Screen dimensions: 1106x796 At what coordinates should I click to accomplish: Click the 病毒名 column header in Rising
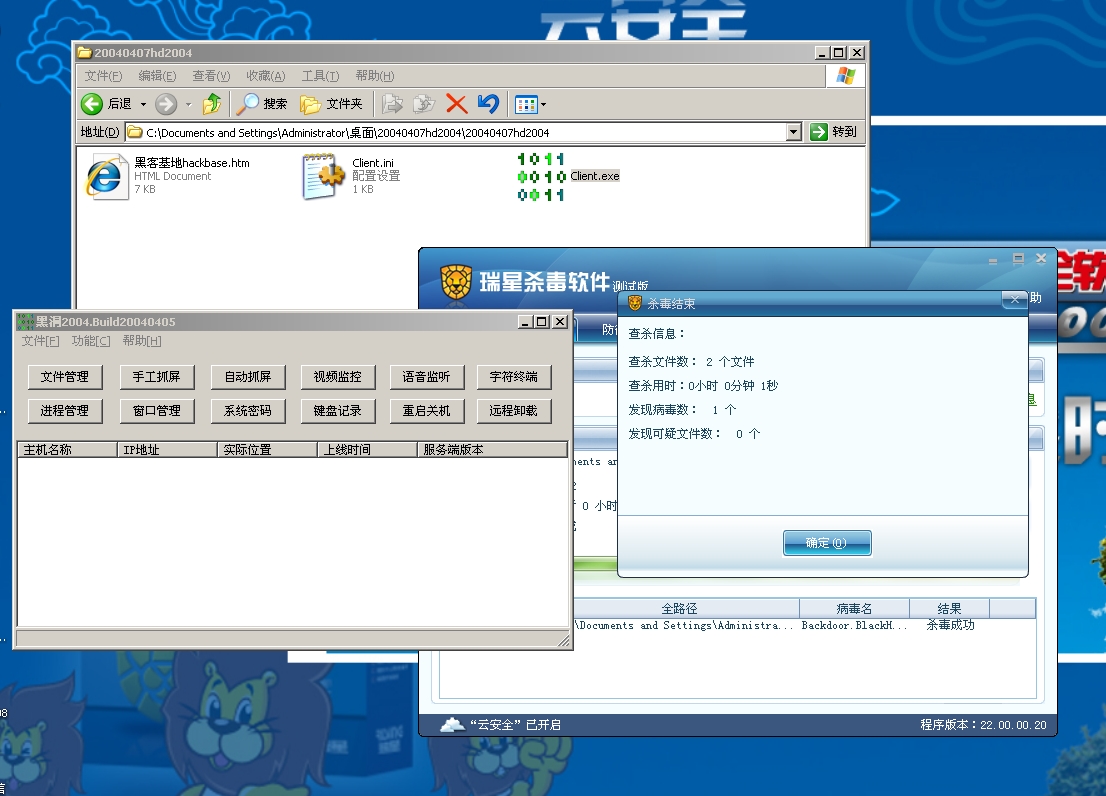[x=854, y=608]
